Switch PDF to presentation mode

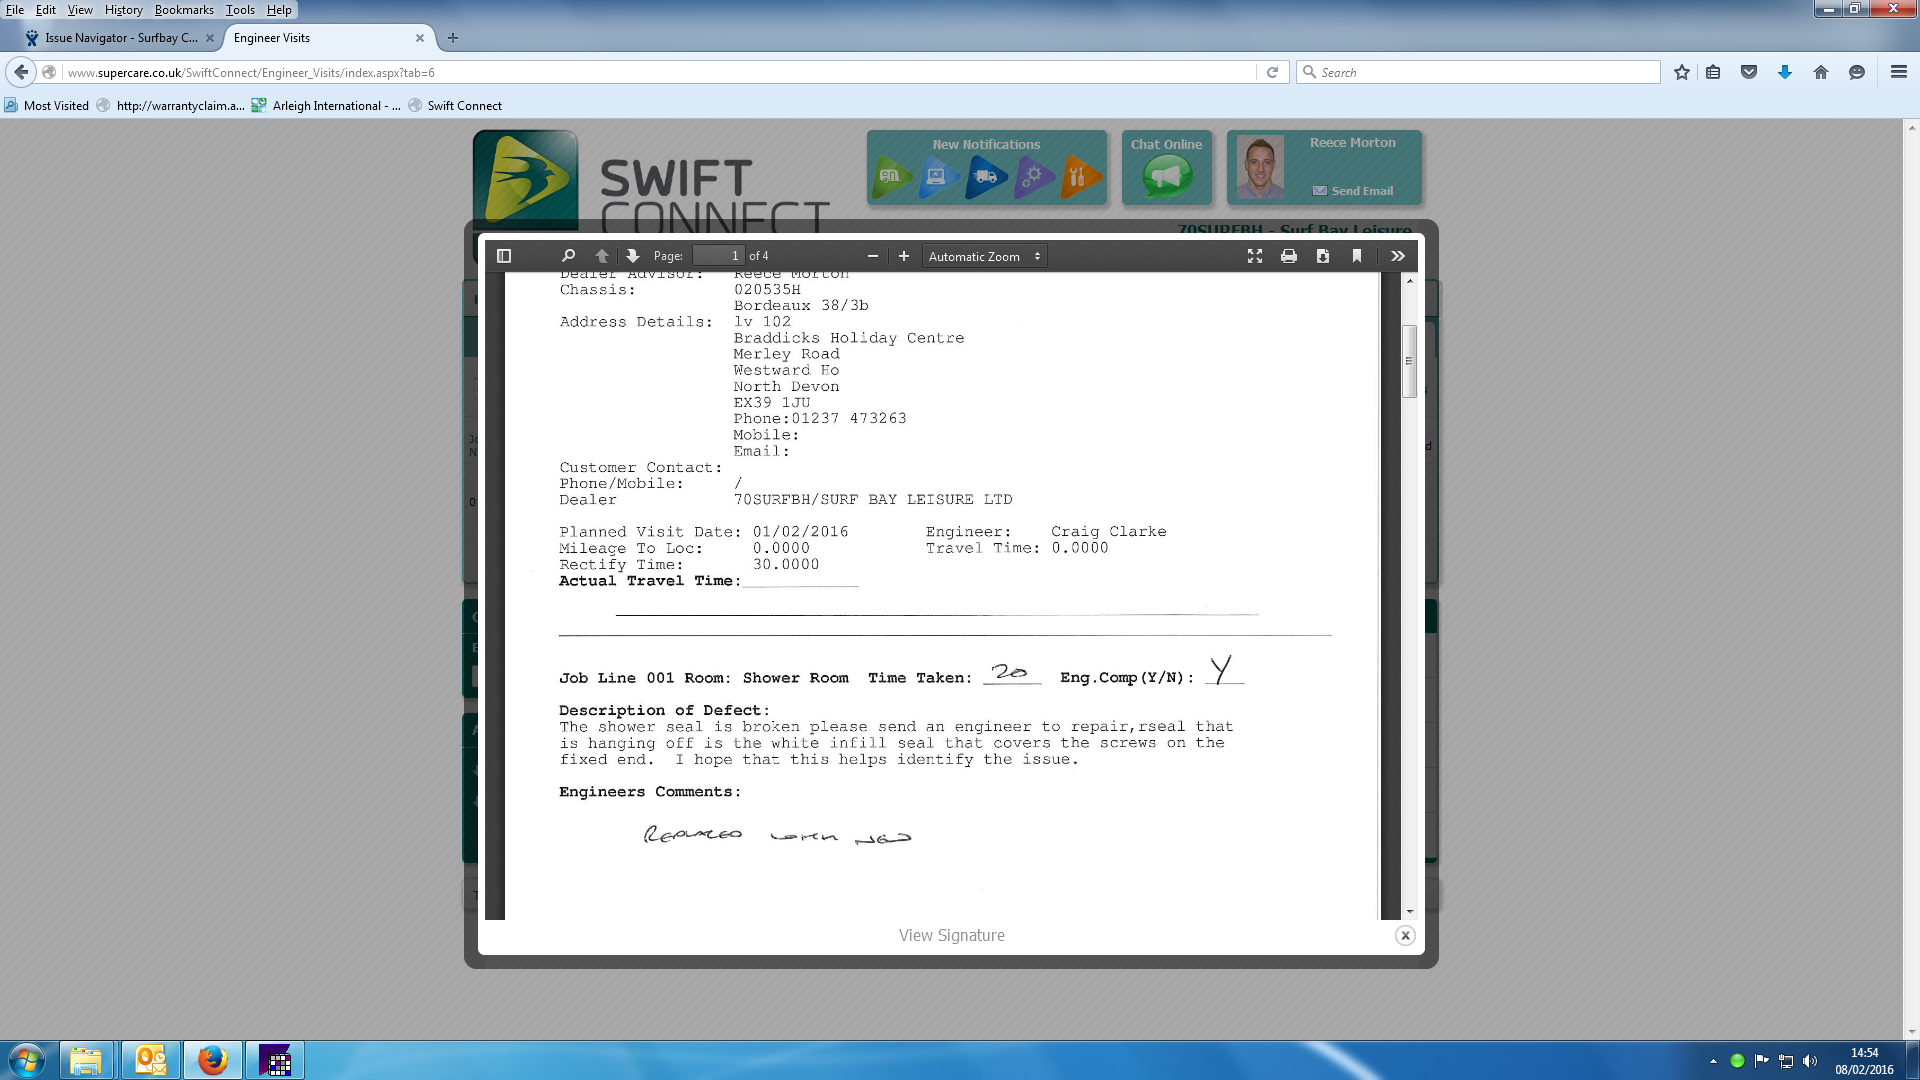[1255, 256]
